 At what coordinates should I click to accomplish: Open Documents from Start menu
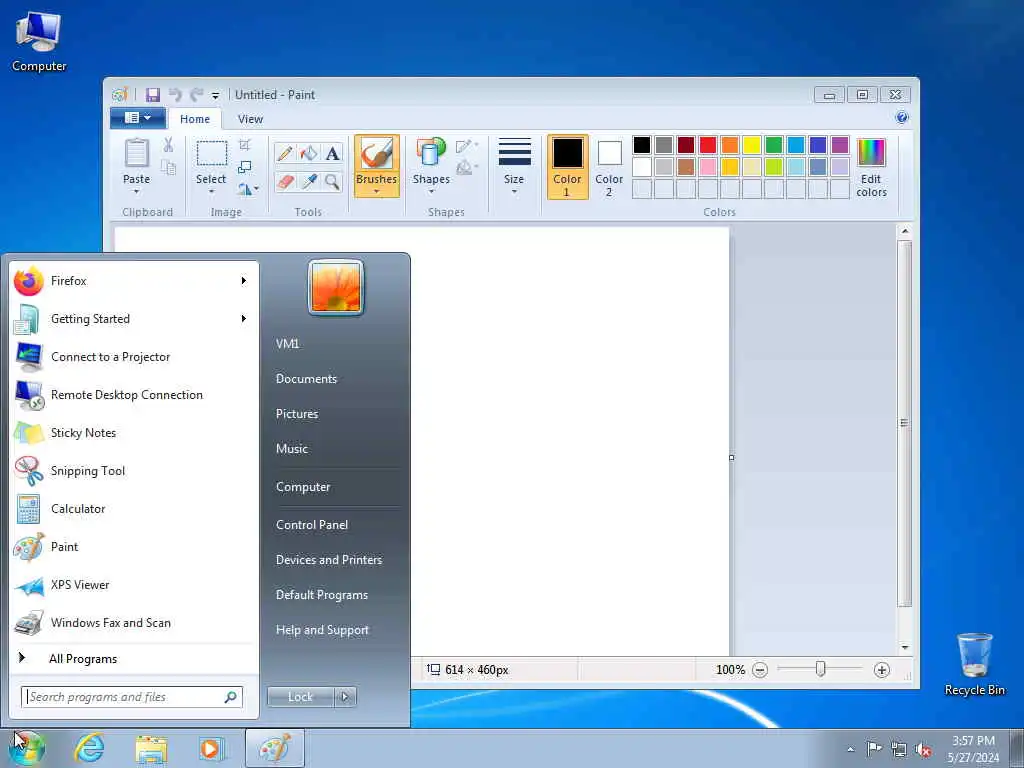pyautogui.click(x=306, y=379)
